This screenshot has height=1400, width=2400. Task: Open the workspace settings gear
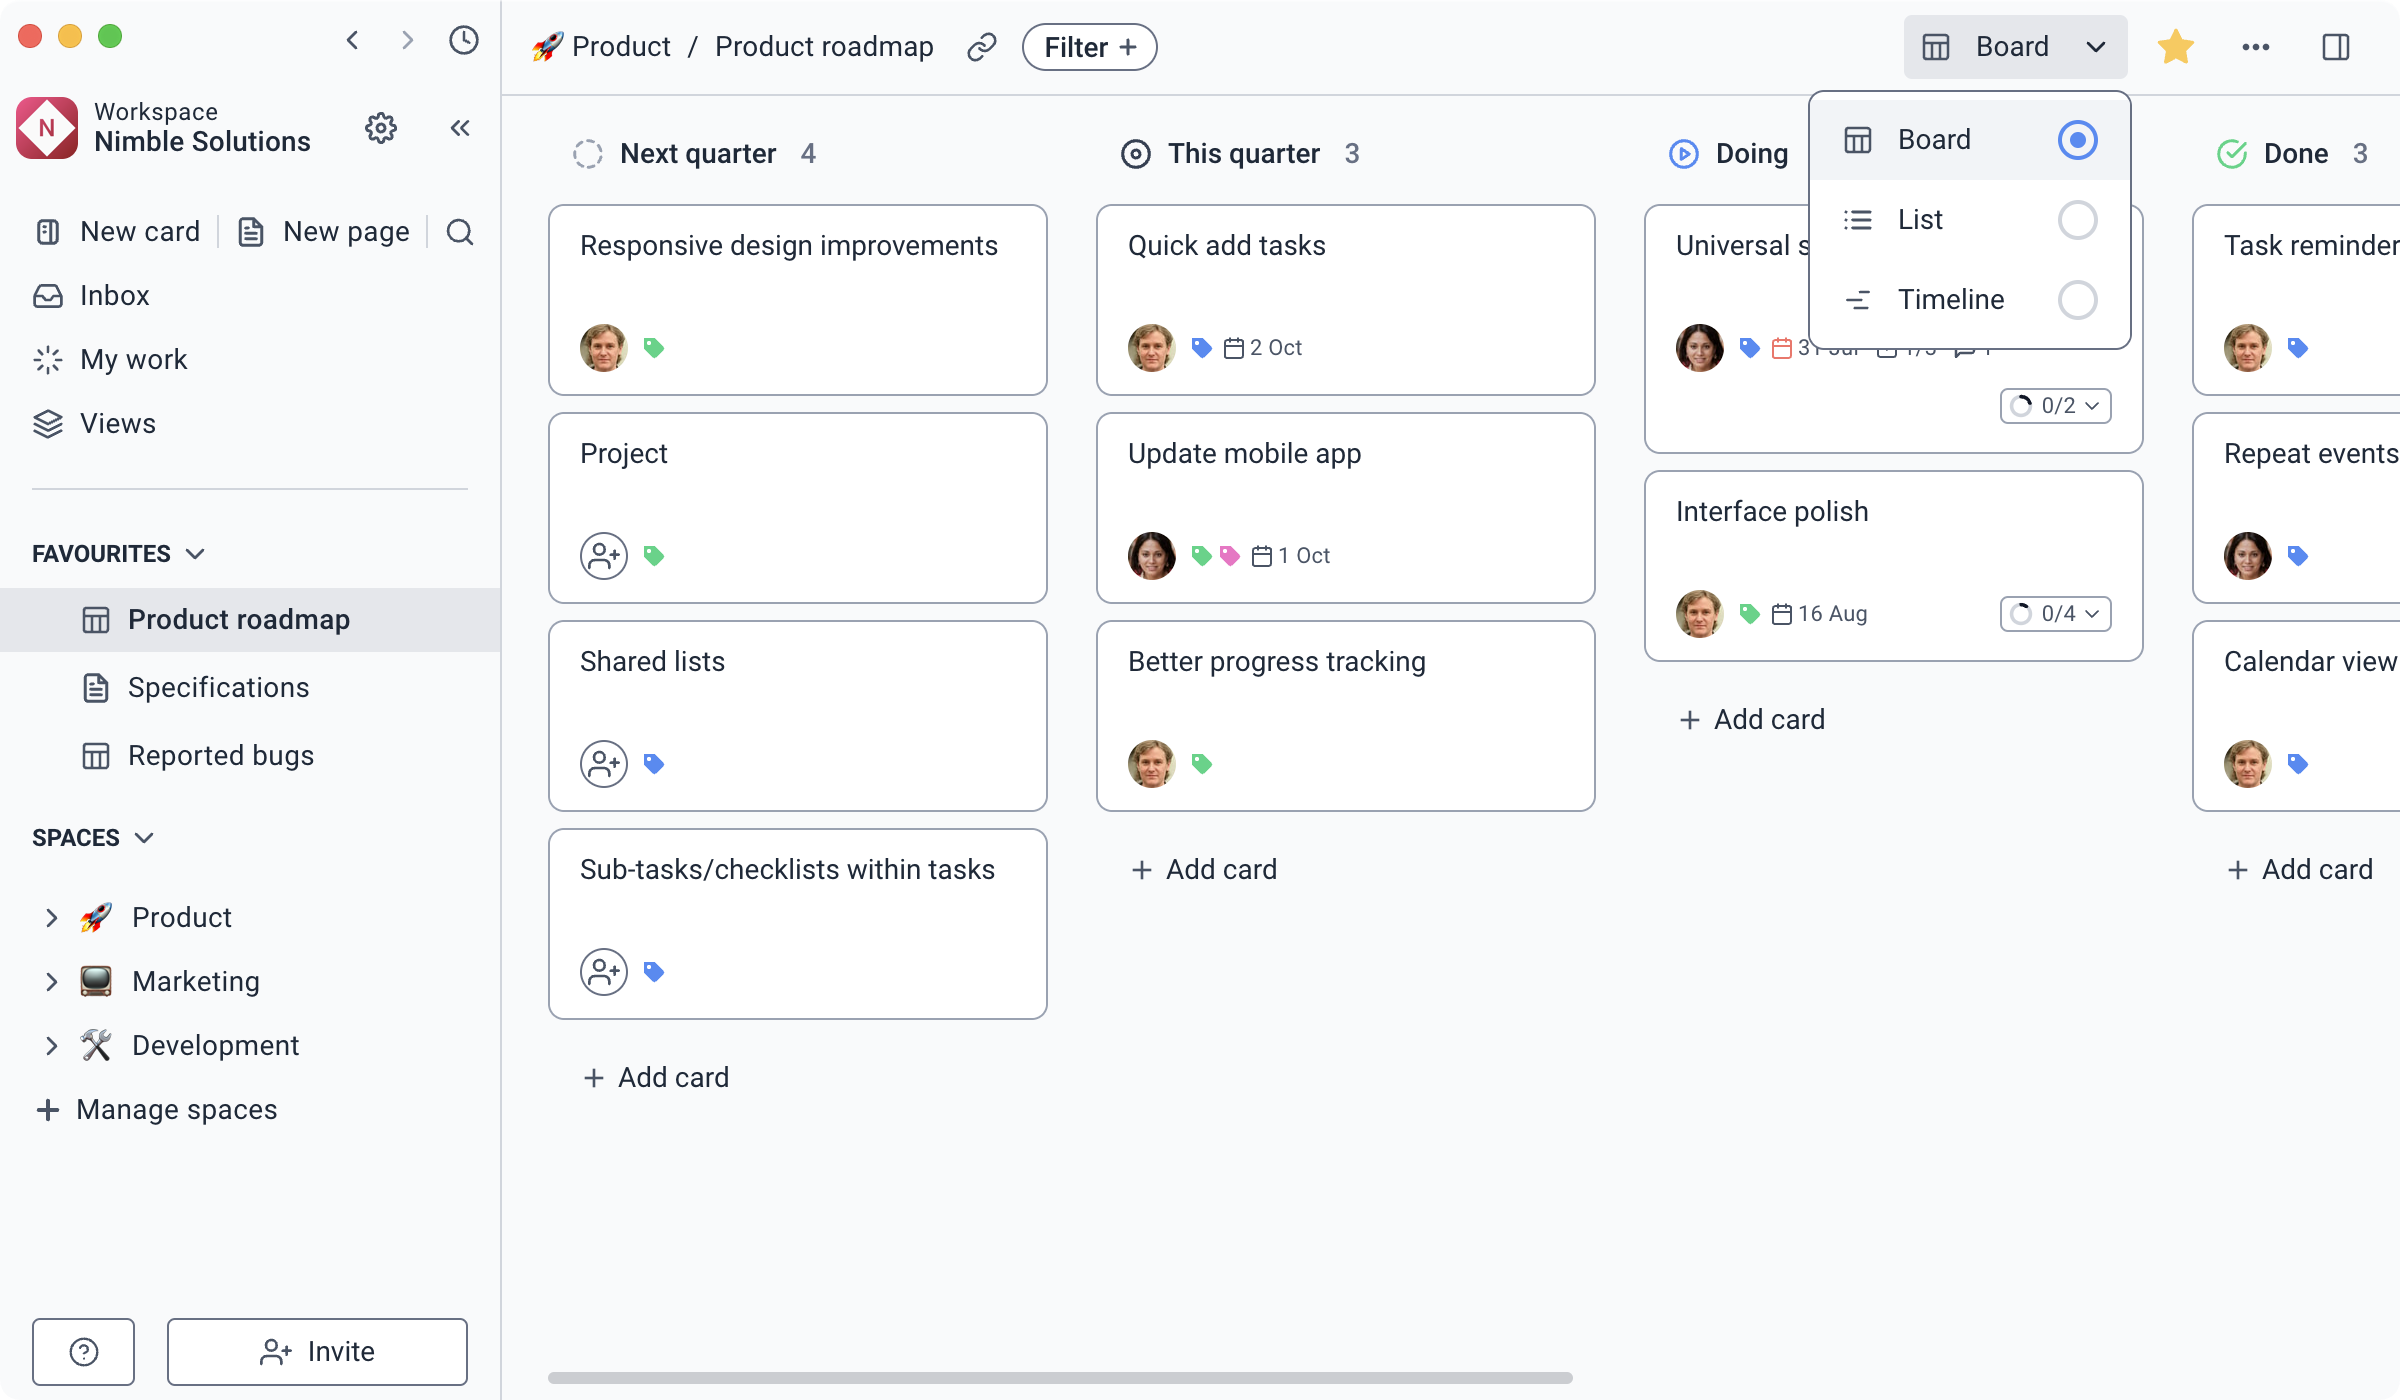tap(381, 128)
